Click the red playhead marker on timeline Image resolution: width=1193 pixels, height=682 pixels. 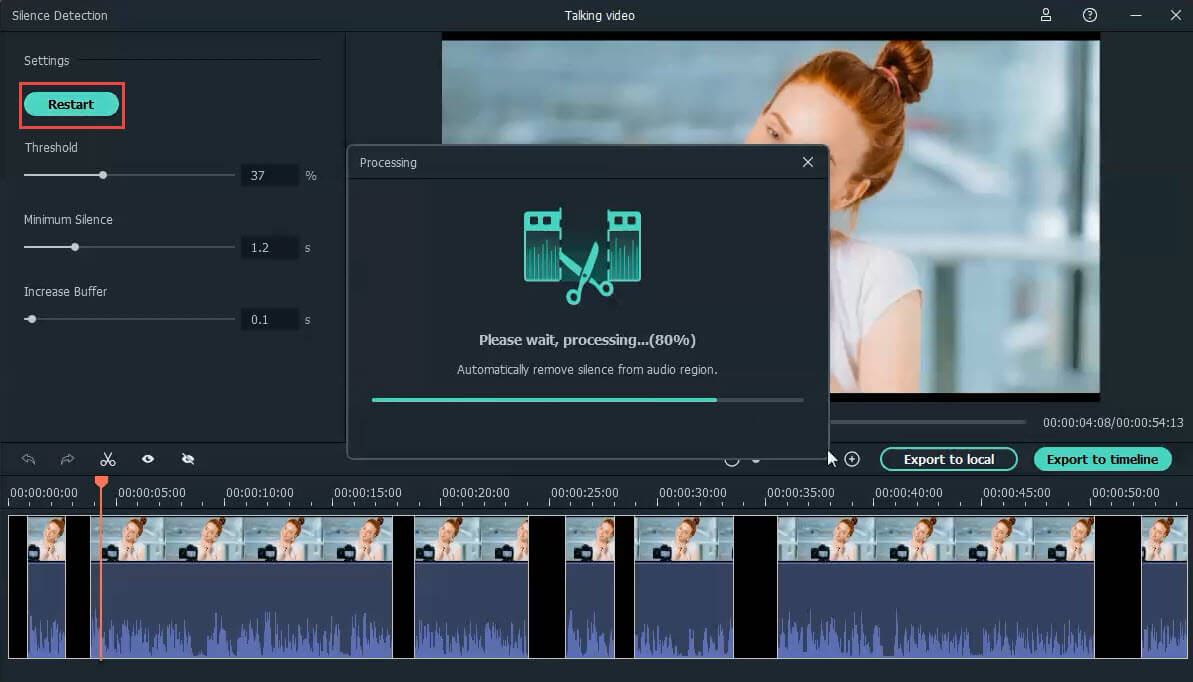point(101,481)
